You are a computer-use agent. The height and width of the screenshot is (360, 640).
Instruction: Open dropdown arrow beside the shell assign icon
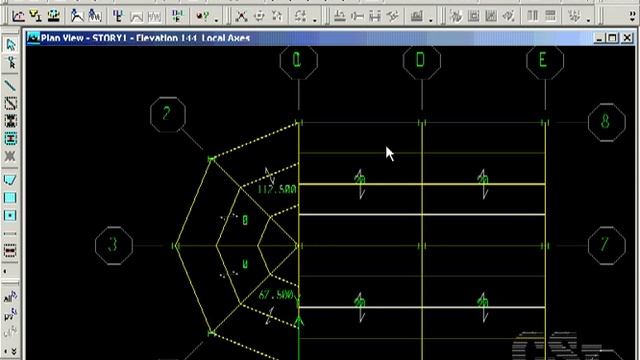pyautogui.click(x=431, y=19)
